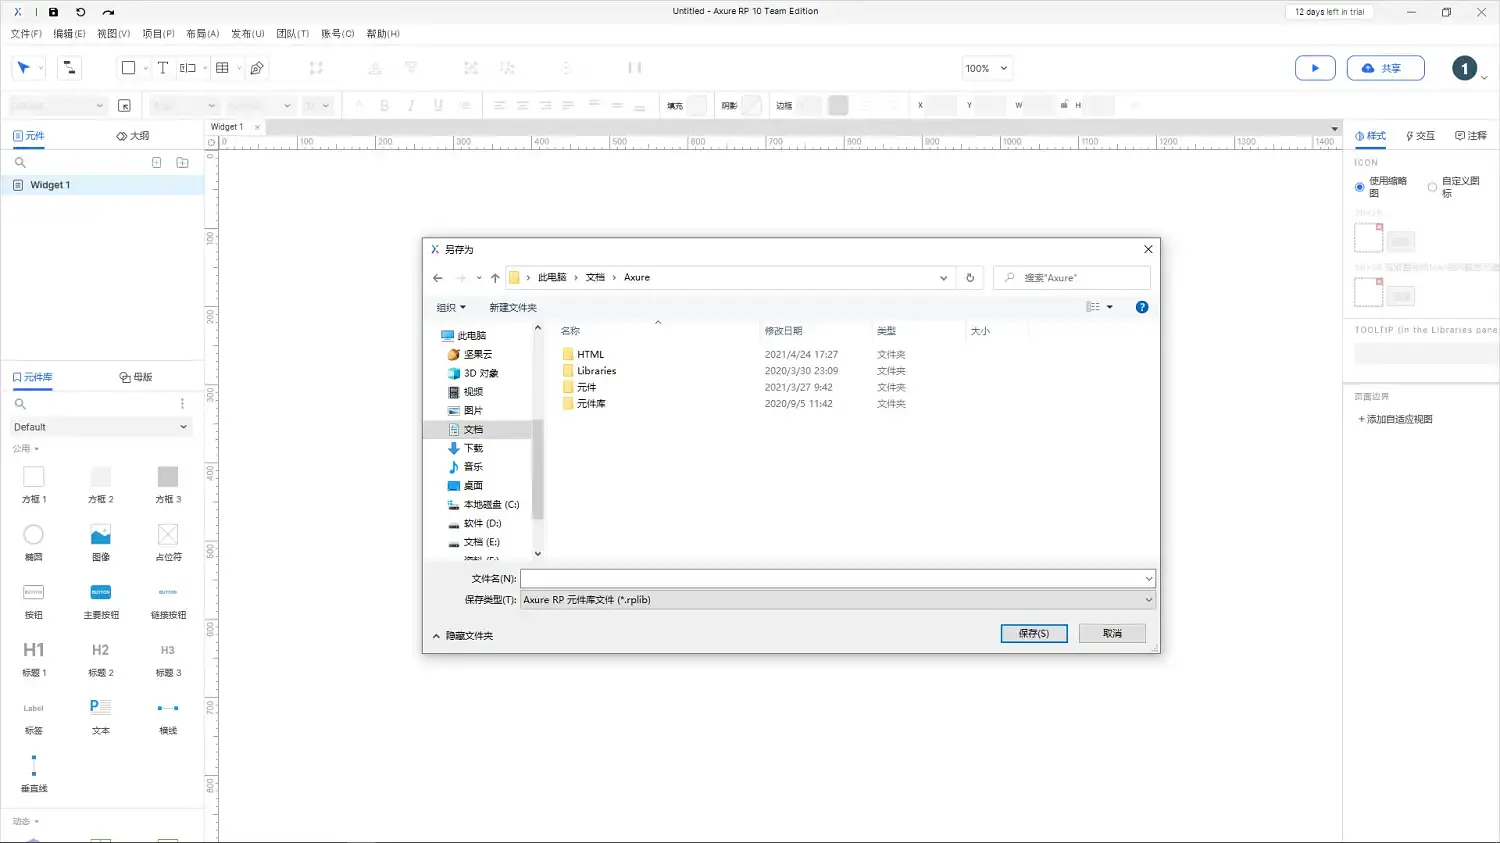1500x843 pixels.
Task: Open the help icon in save dialog
Action: pyautogui.click(x=1141, y=307)
